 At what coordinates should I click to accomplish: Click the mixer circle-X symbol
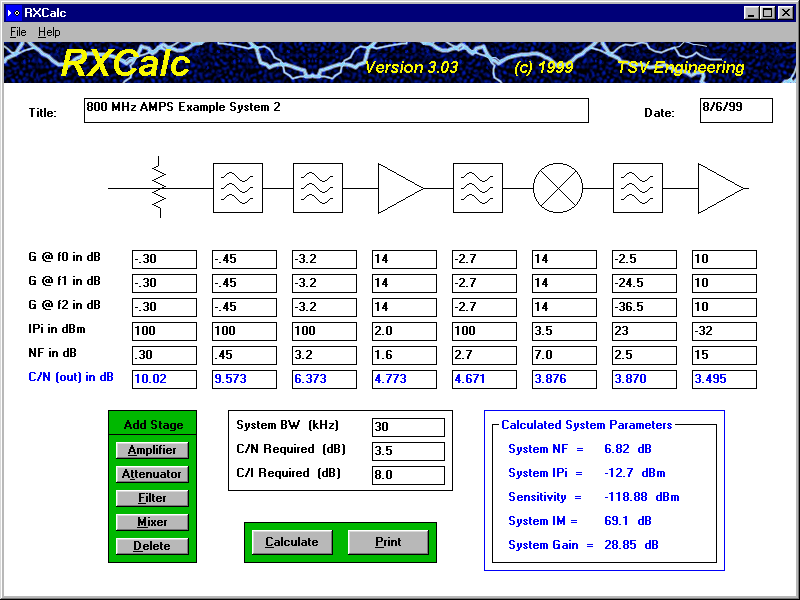(558, 188)
